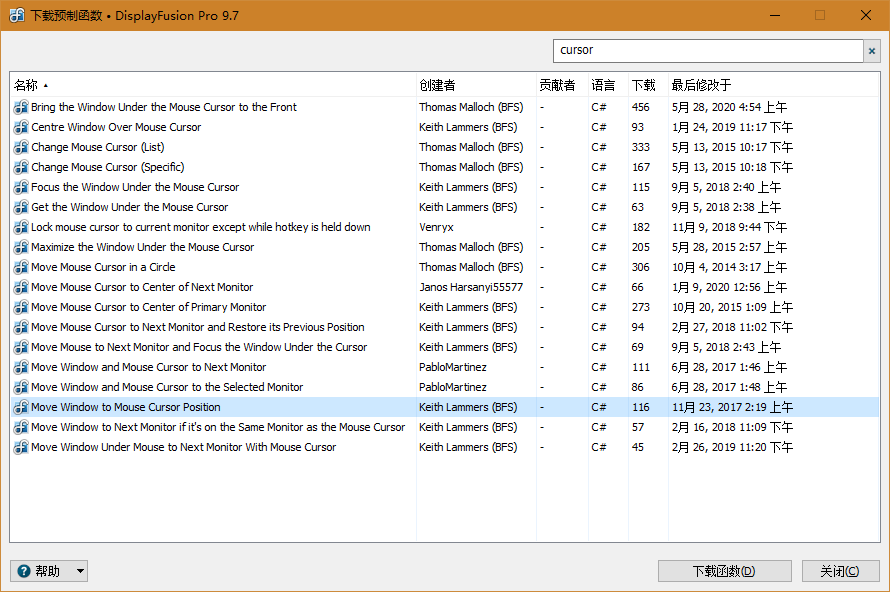Select icon of 'Change Mouse Cursor (List)' row
The width and height of the screenshot is (890, 592).
pos(21,147)
